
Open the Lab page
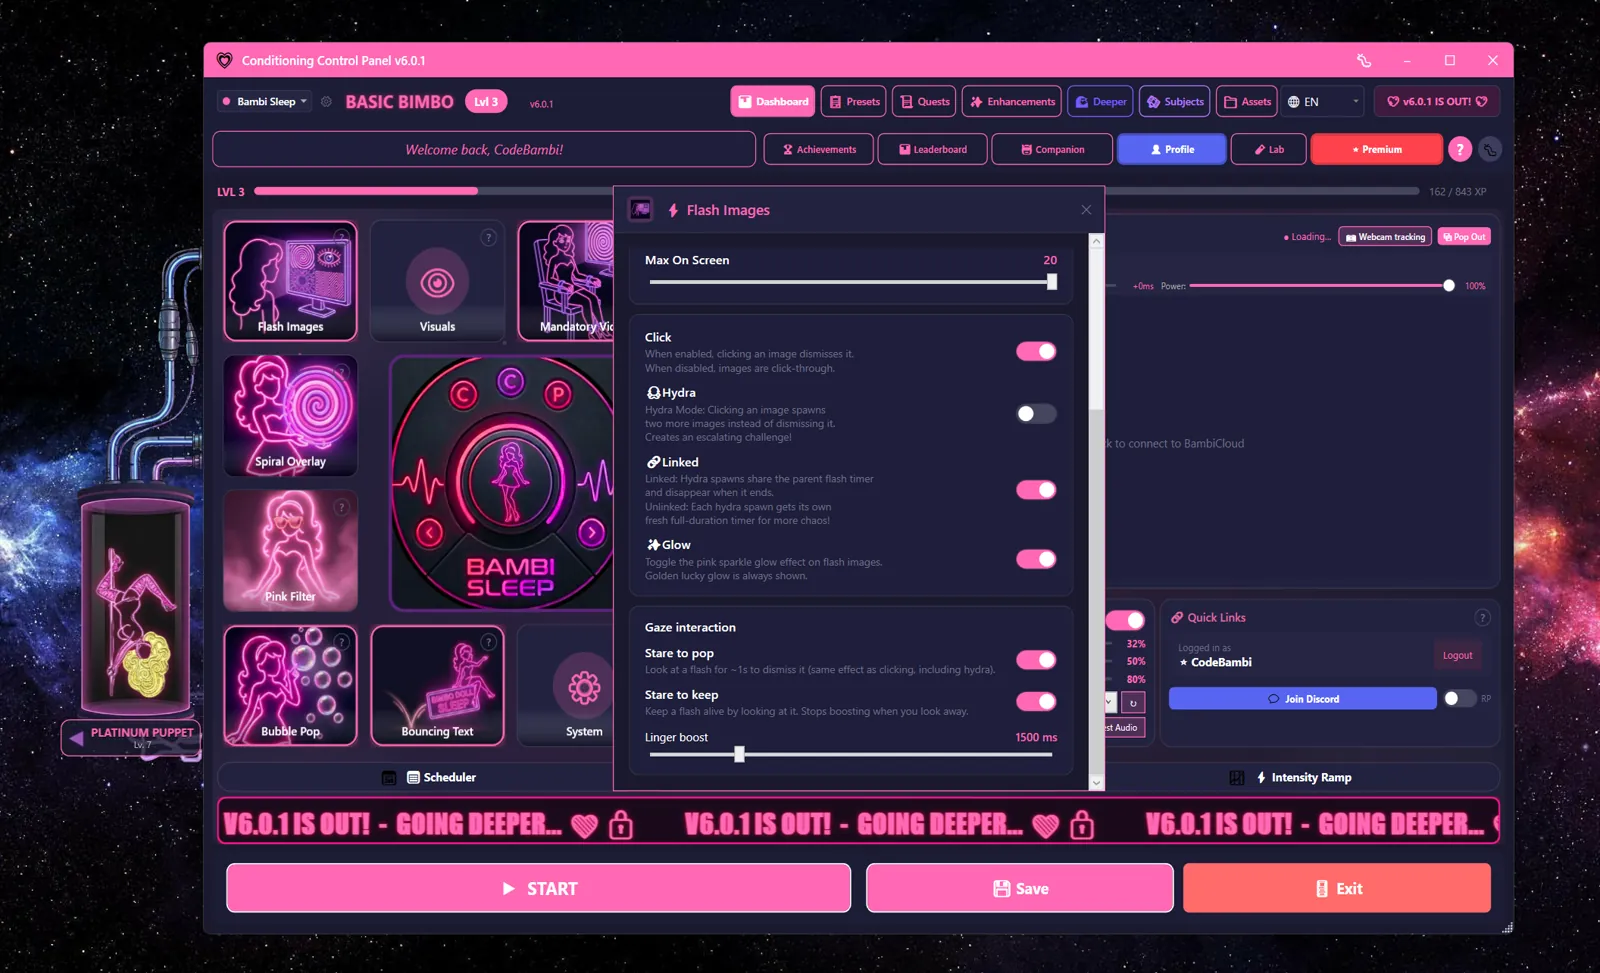click(x=1269, y=149)
